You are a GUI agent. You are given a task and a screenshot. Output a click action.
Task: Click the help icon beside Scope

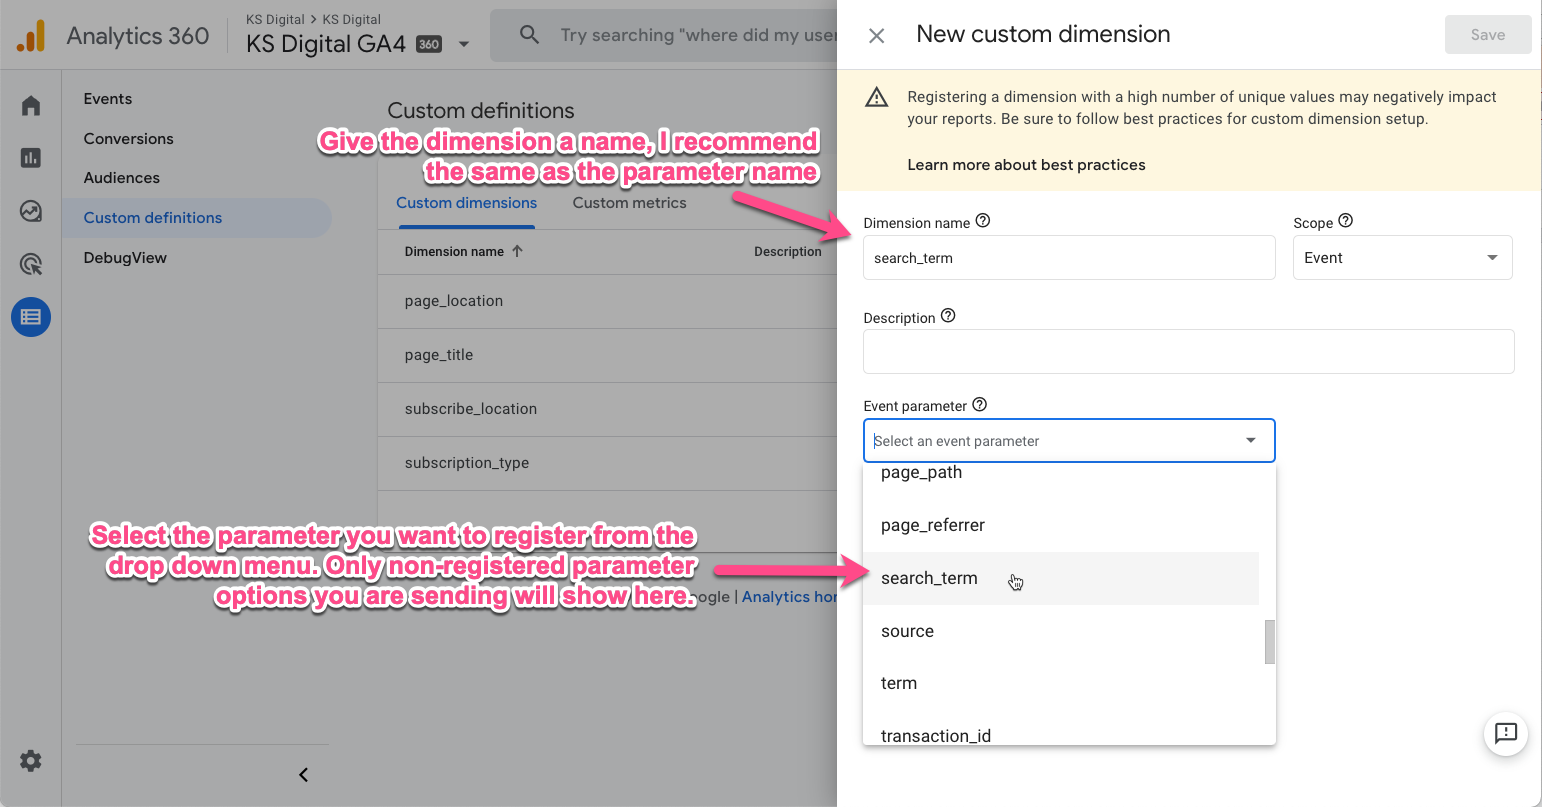[1346, 221]
